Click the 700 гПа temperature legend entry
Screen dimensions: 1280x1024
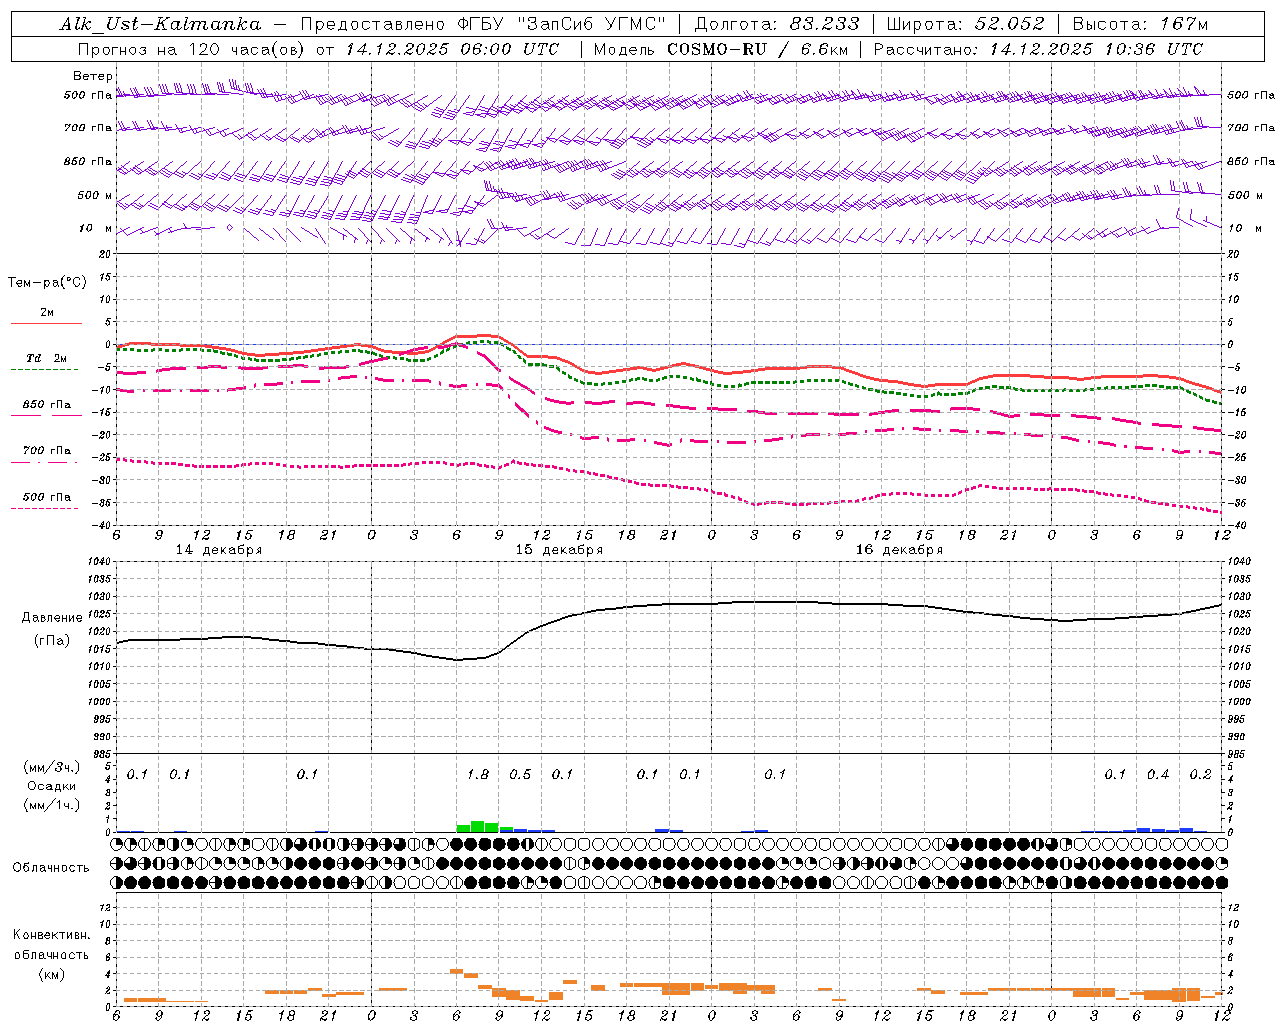pyautogui.click(x=47, y=451)
